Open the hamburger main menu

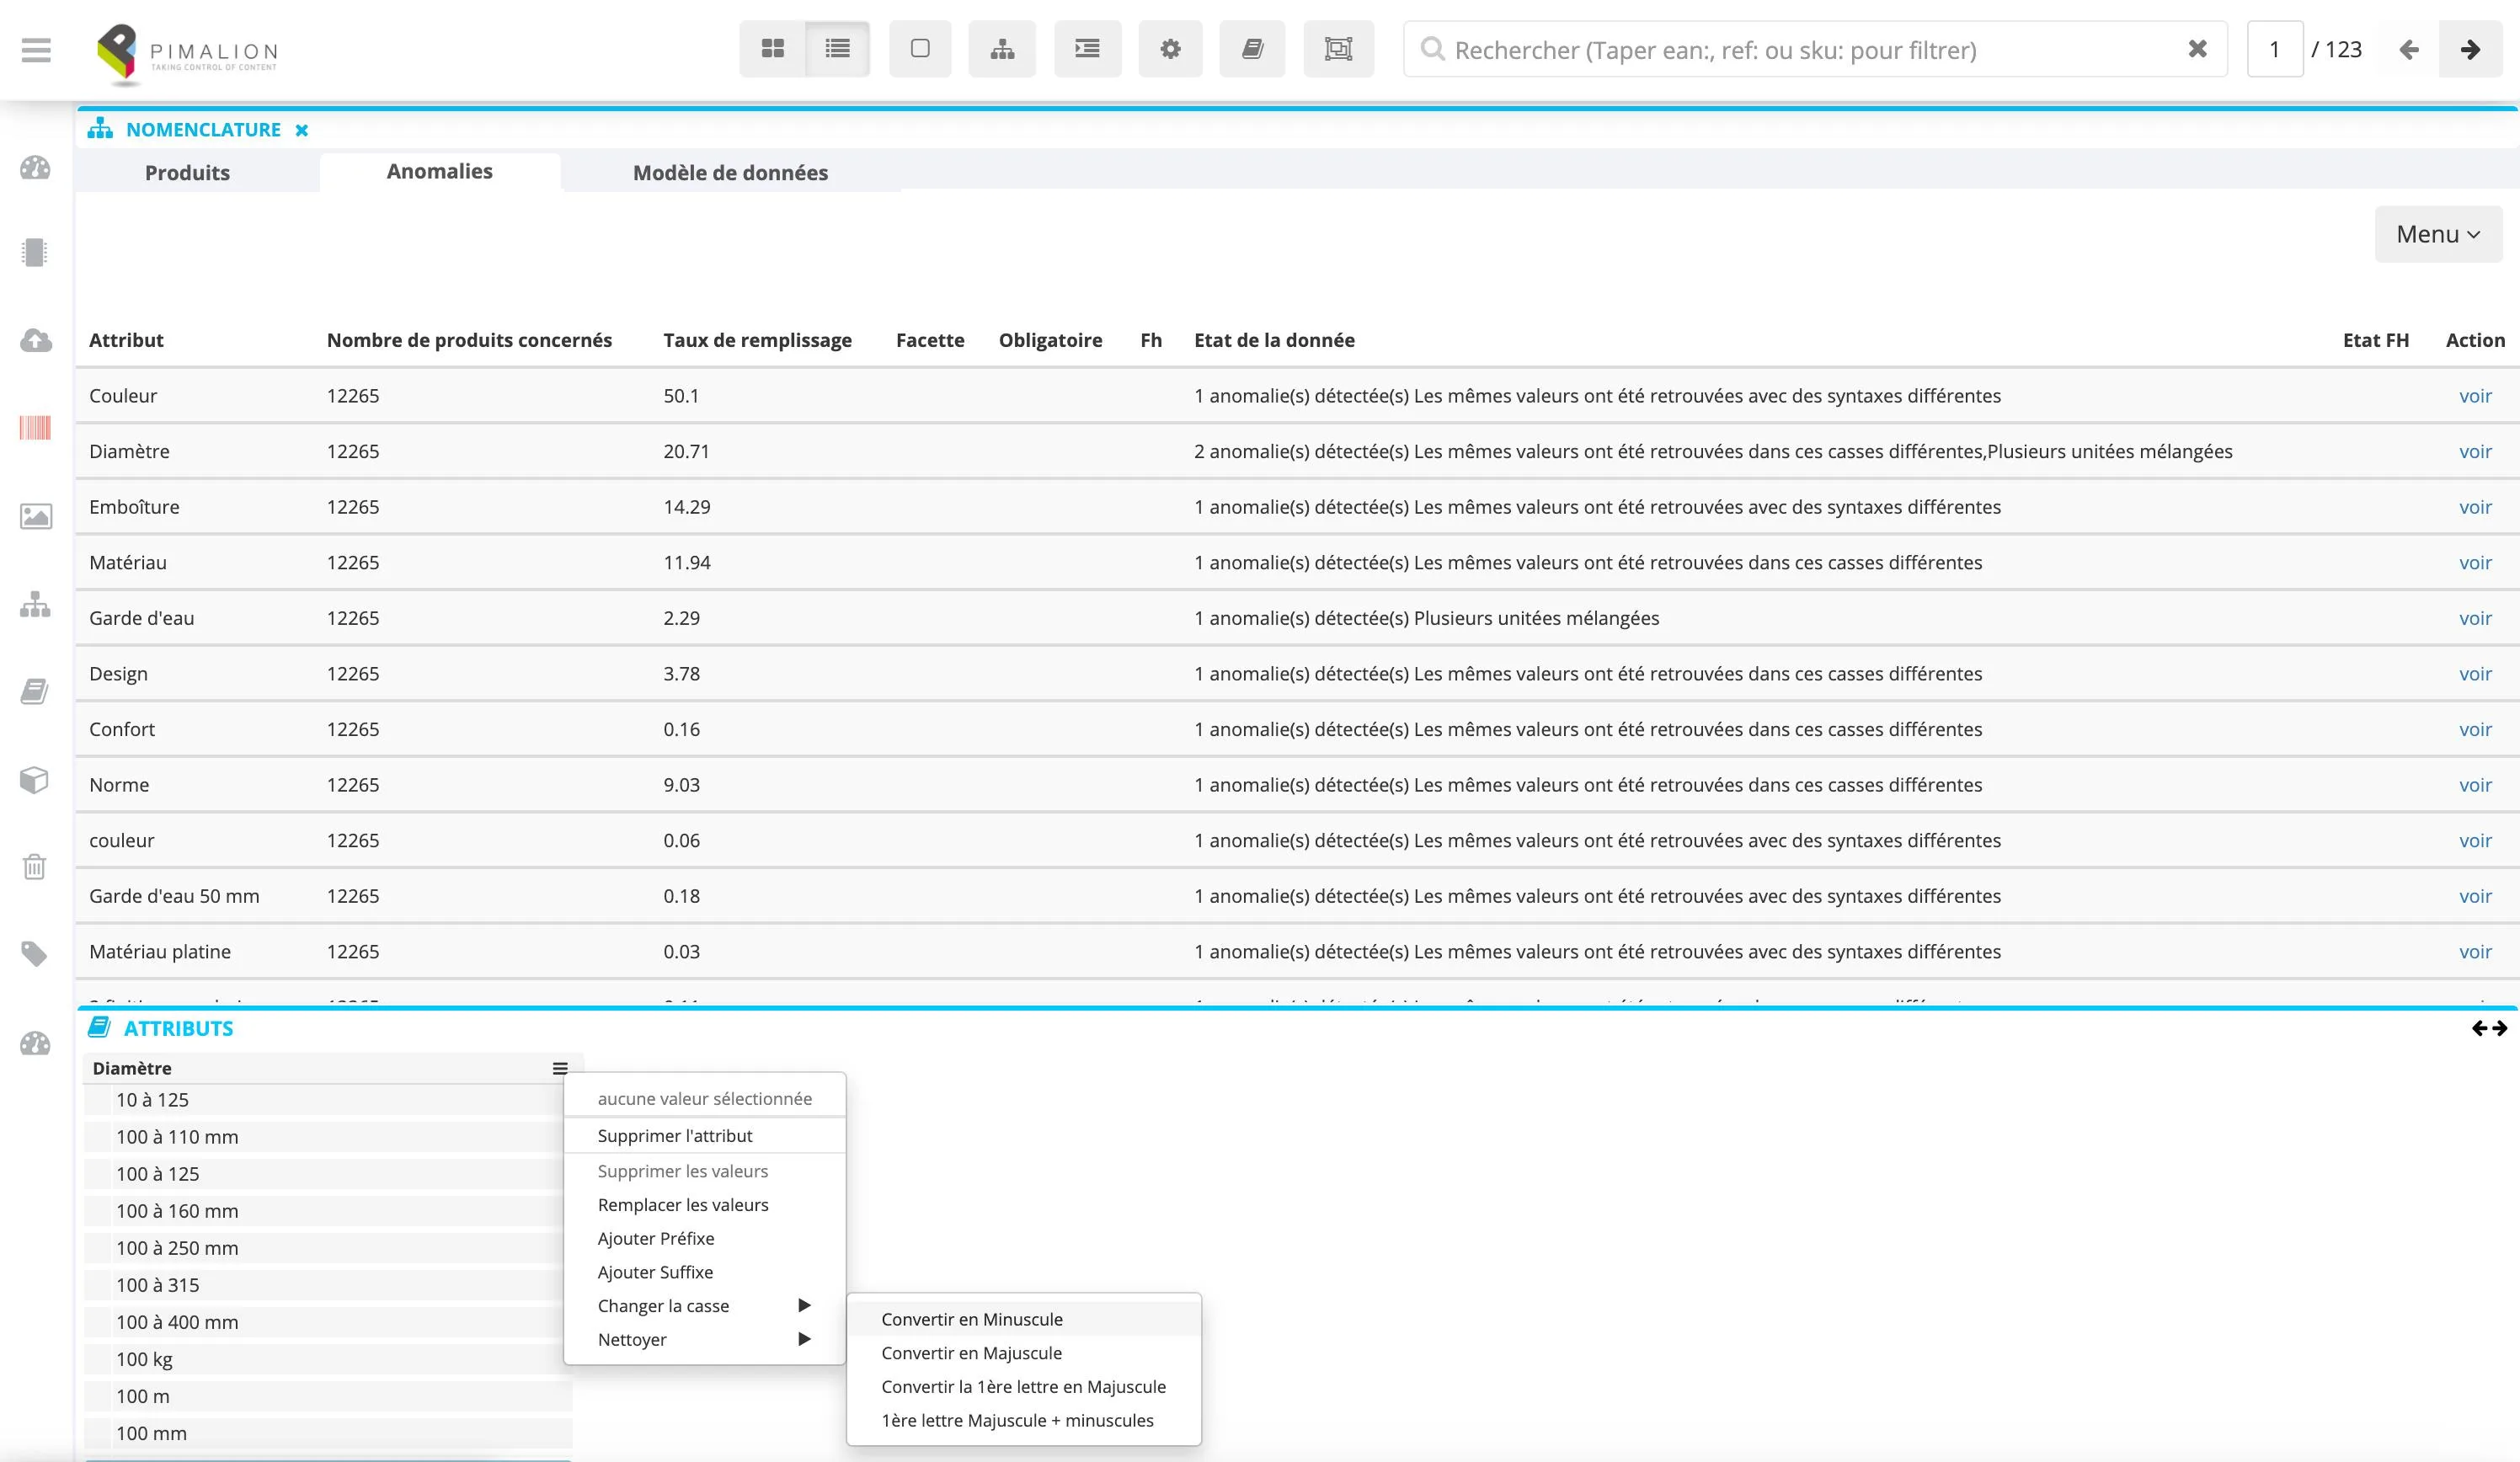point(36,50)
